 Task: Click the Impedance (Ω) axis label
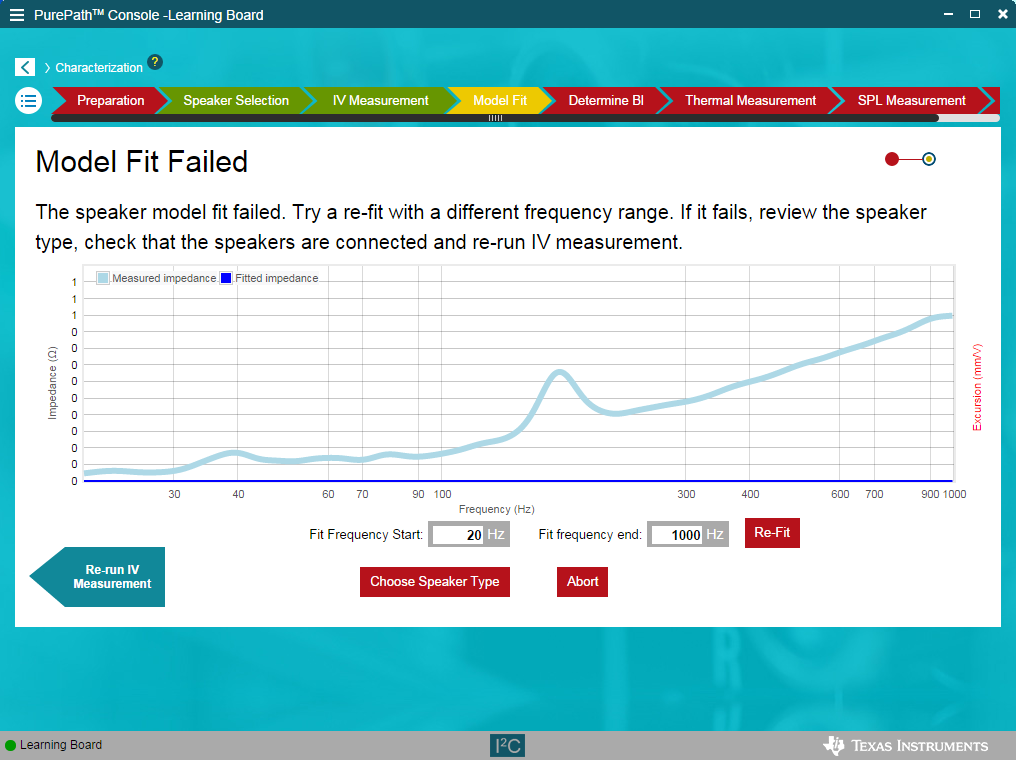[52, 382]
